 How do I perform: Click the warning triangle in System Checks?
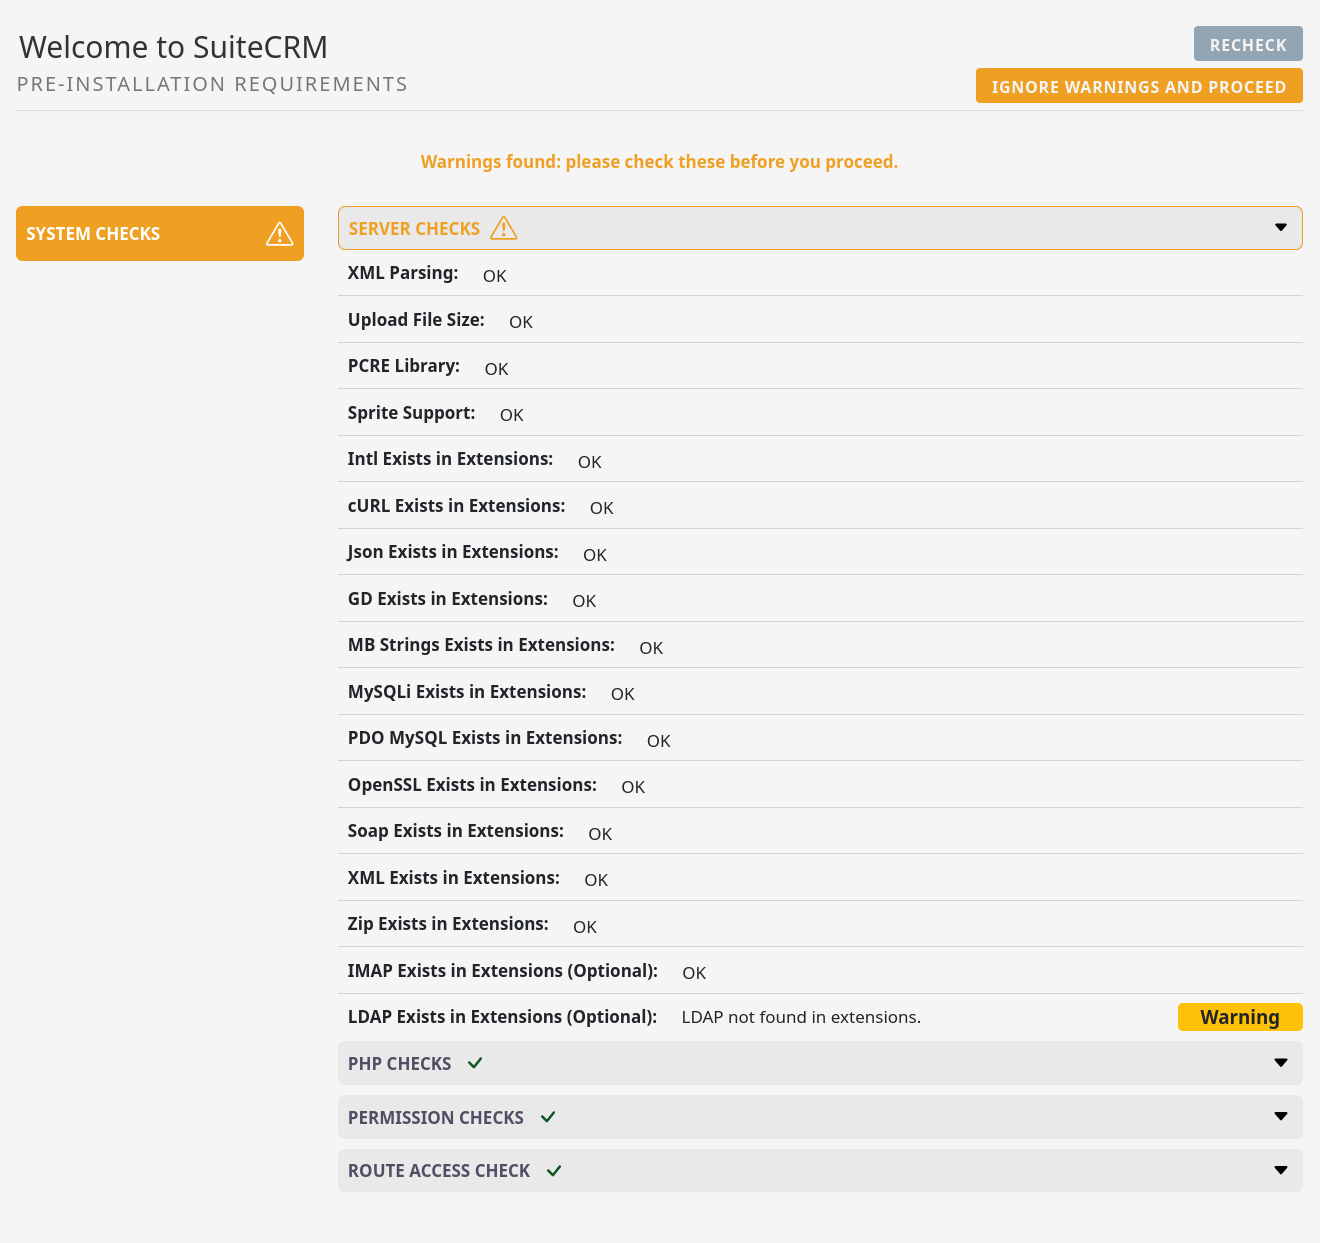point(279,234)
